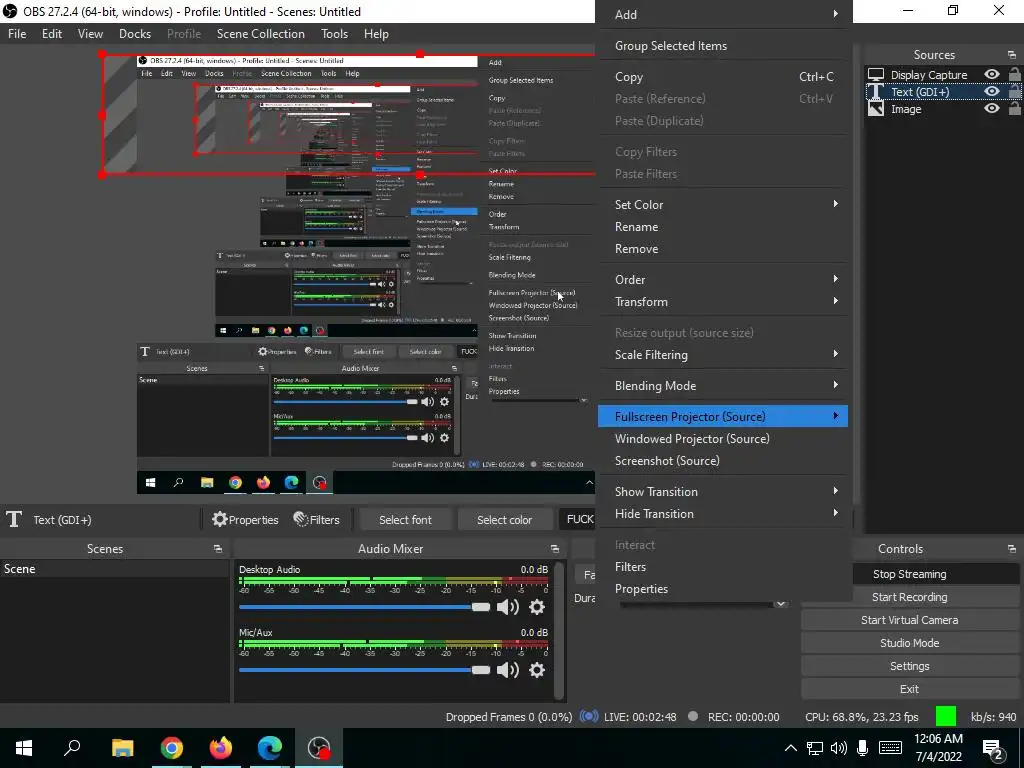Adjust Desktop Audio volume slider

coord(364,607)
